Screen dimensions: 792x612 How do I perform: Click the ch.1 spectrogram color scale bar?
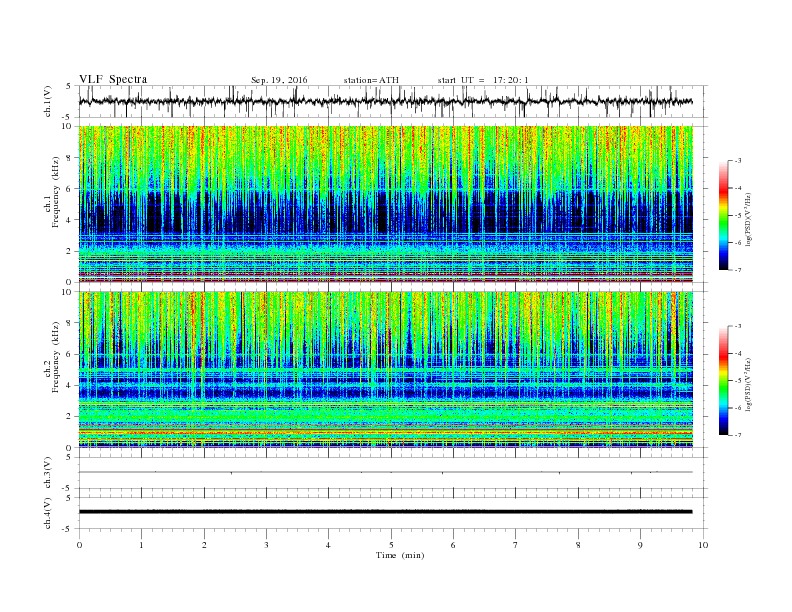tap(723, 215)
